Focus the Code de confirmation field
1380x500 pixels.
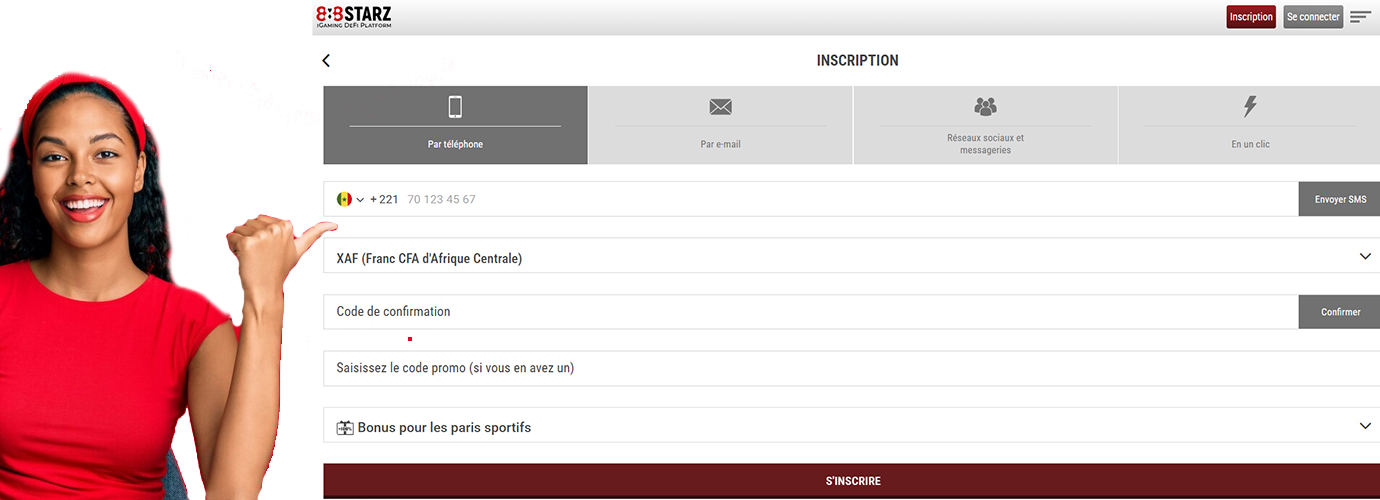[x=811, y=312]
